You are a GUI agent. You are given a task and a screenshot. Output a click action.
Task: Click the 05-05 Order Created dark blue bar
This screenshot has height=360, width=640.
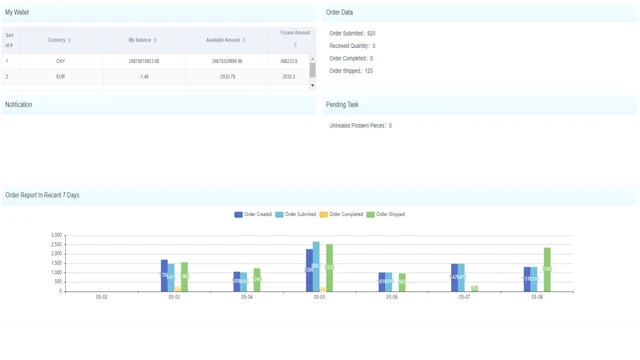[309, 270]
